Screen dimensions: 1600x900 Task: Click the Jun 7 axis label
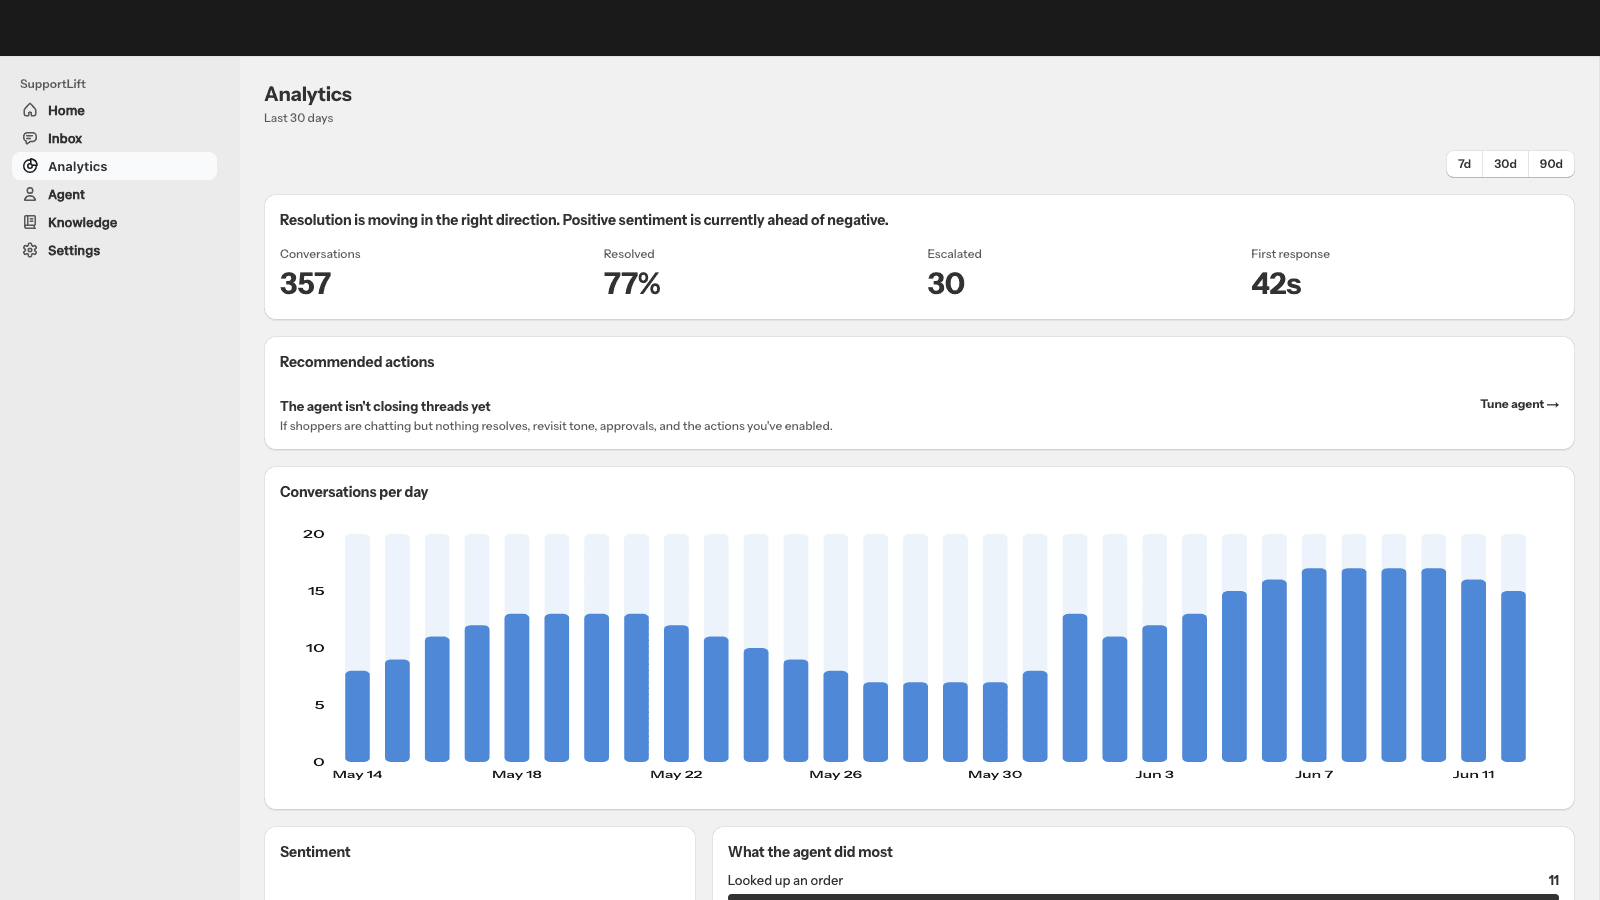1314,774
